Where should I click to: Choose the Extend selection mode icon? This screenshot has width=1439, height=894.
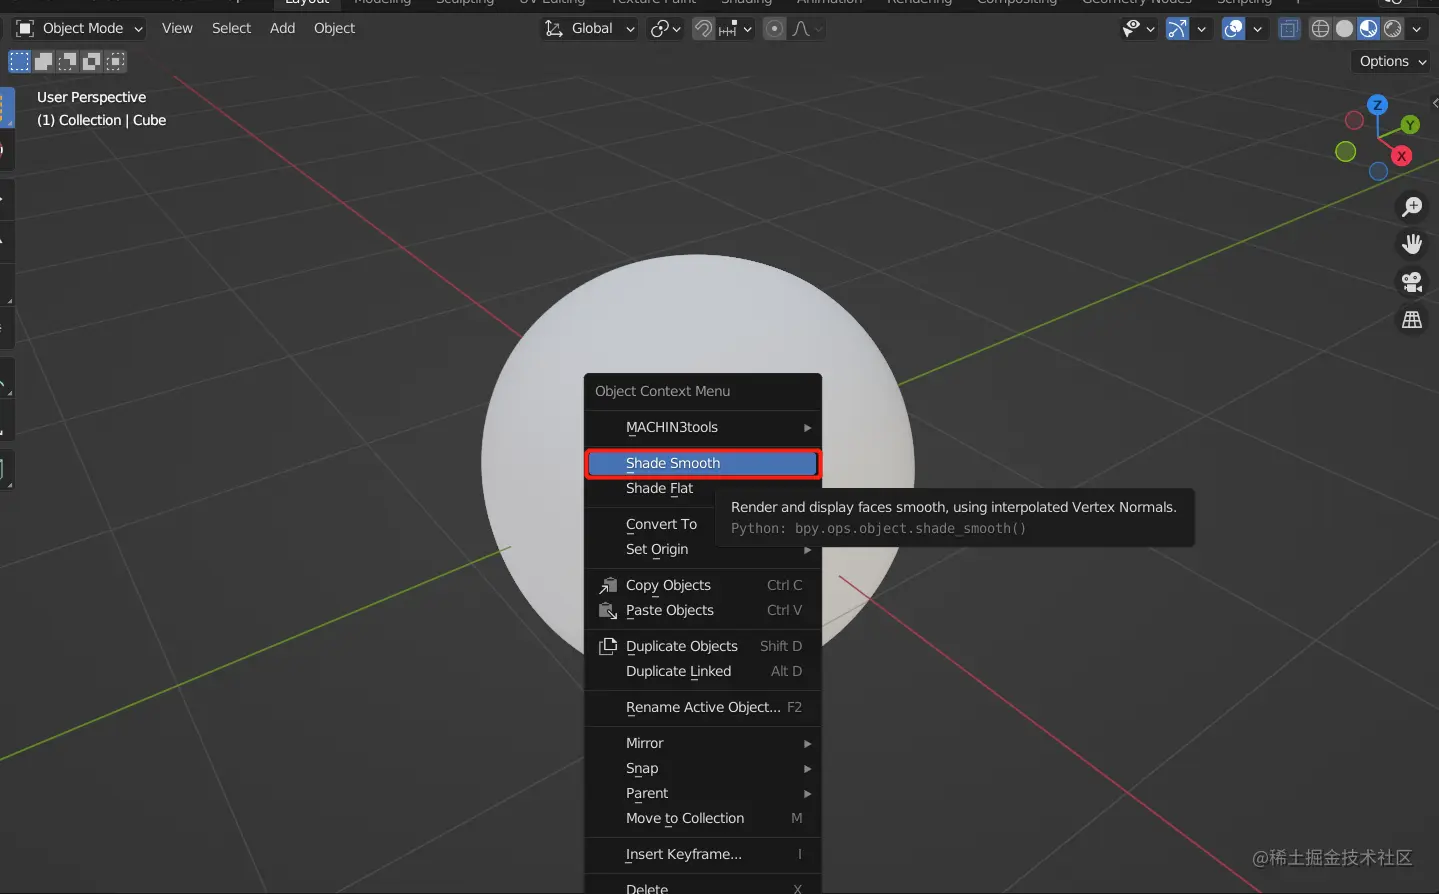click(43, 62)
